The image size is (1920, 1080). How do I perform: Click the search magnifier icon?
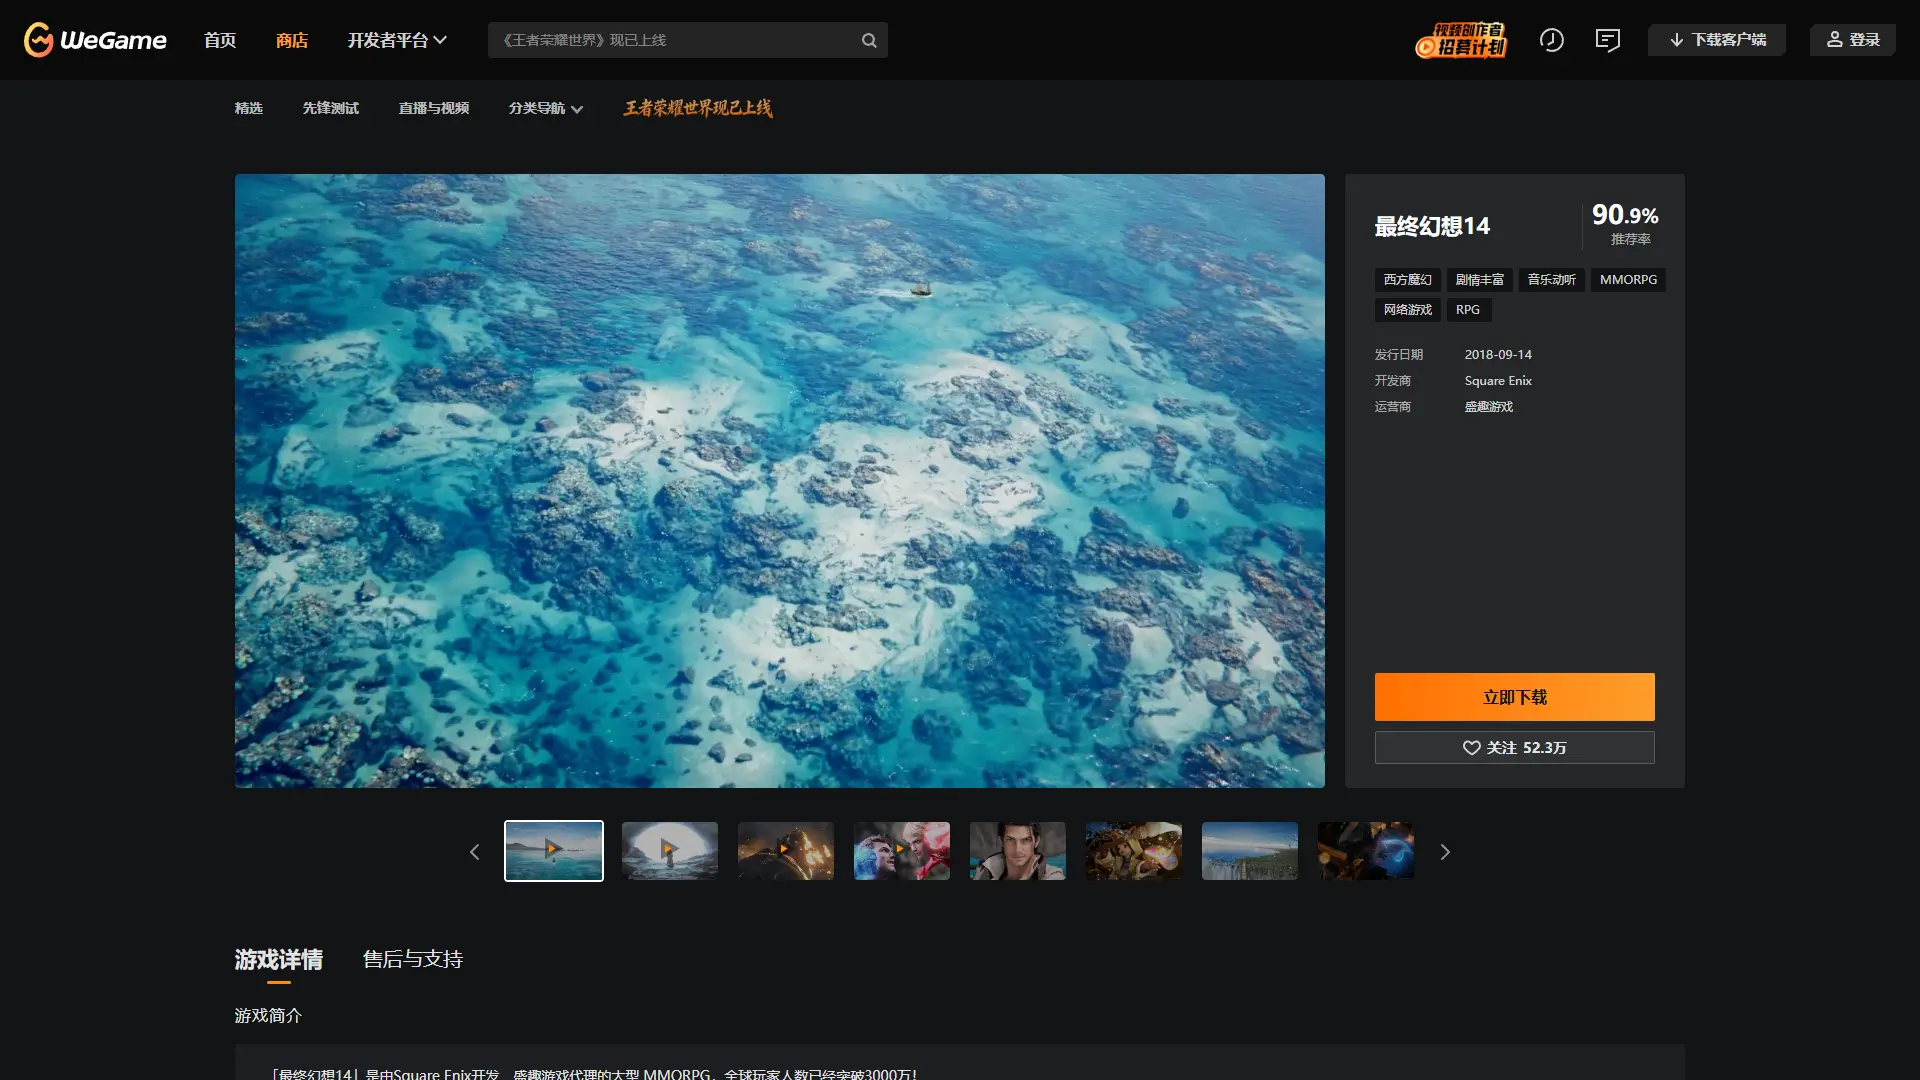[x=869, y=40]
